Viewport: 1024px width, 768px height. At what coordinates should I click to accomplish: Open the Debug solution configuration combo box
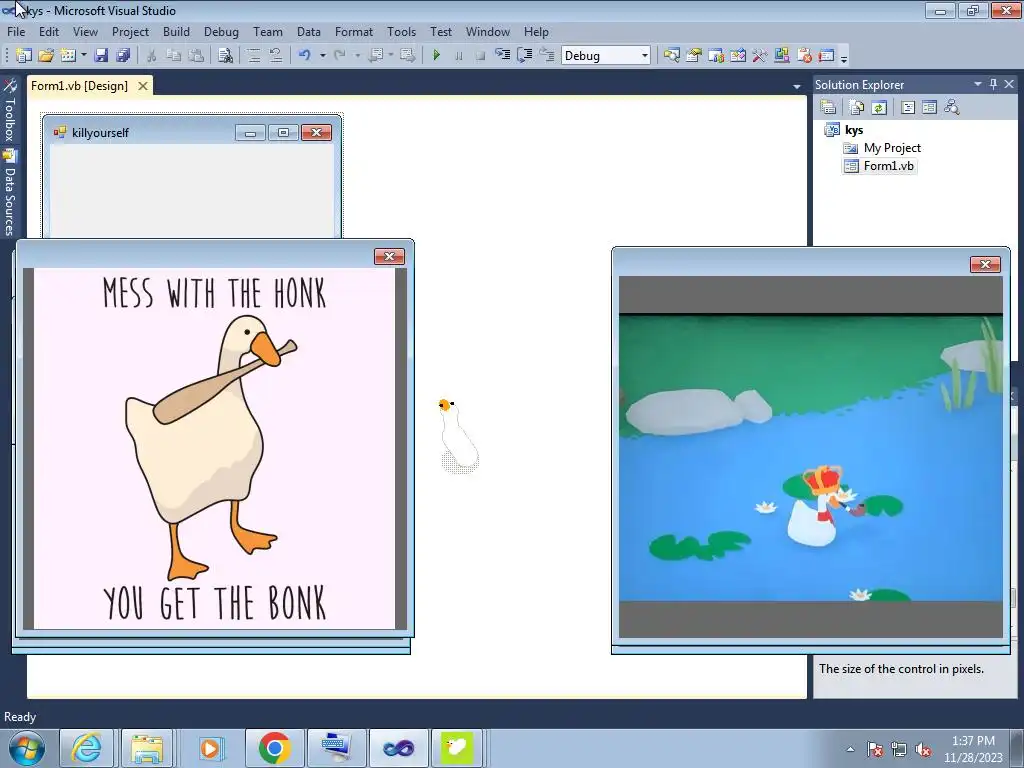(x=605, y=56)
